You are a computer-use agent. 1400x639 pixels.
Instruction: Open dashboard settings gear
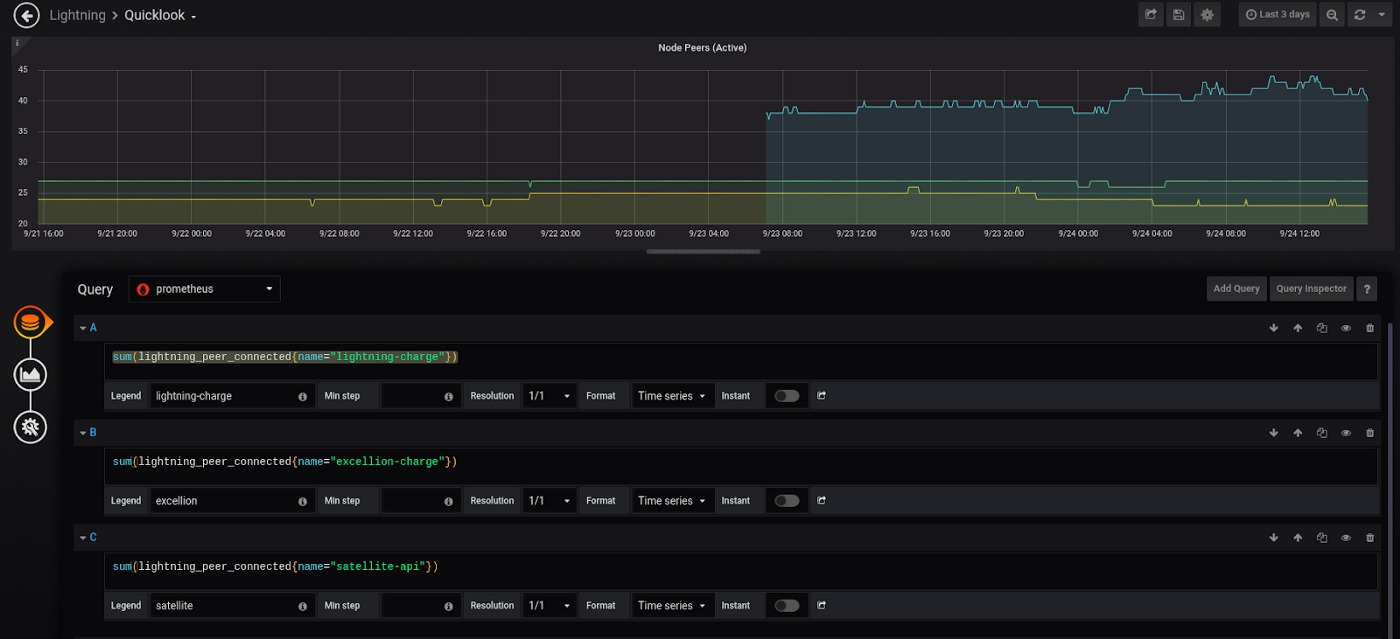(1207, 15)
